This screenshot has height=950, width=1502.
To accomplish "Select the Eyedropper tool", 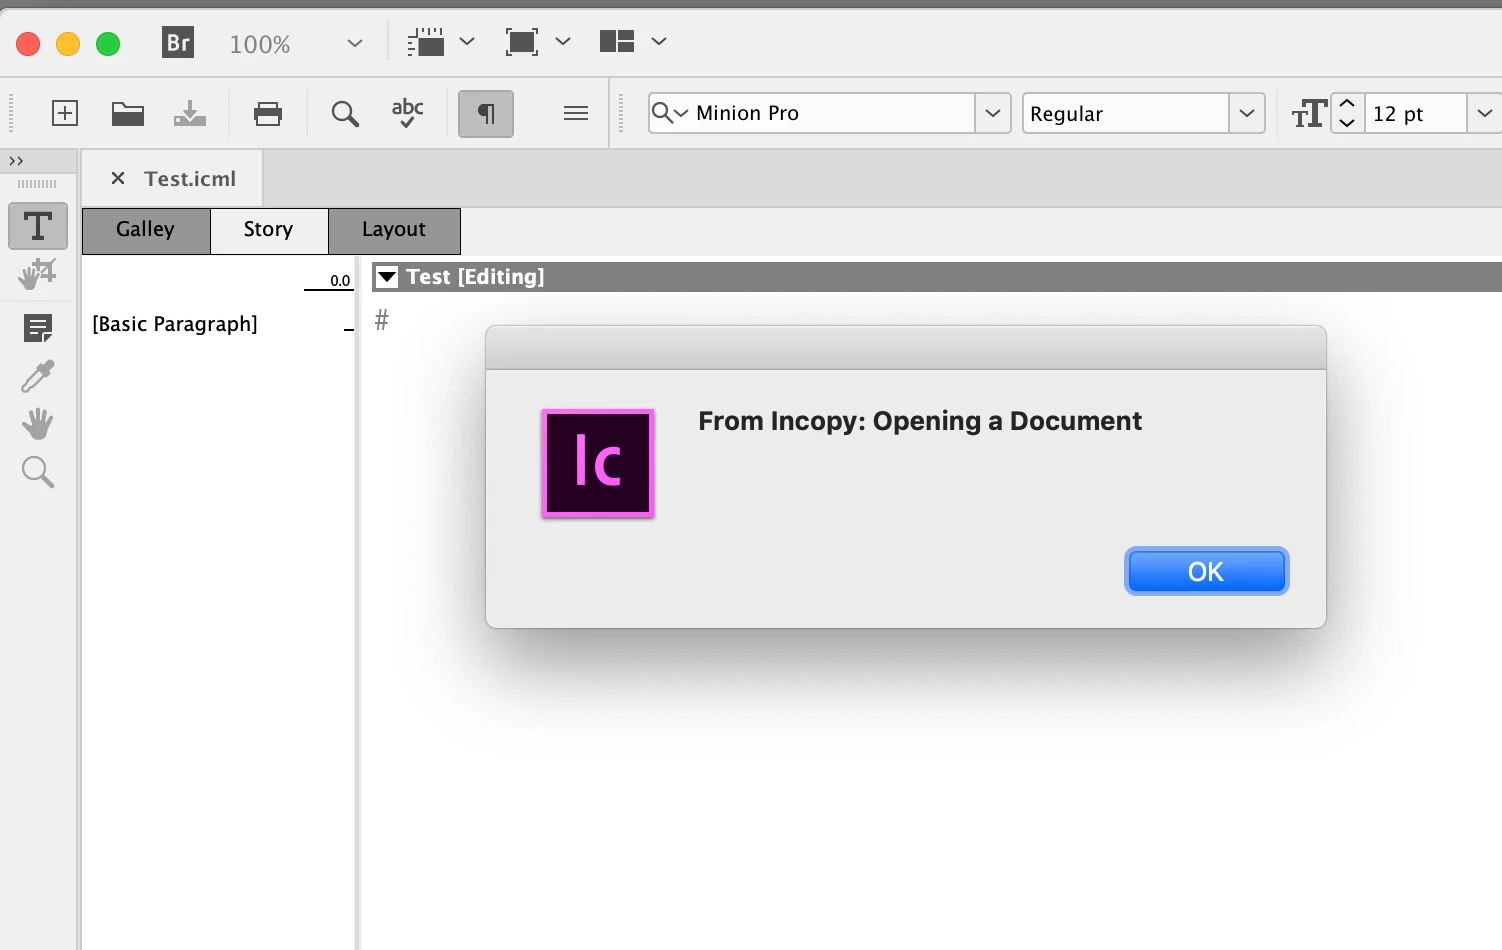I will 38,376.
